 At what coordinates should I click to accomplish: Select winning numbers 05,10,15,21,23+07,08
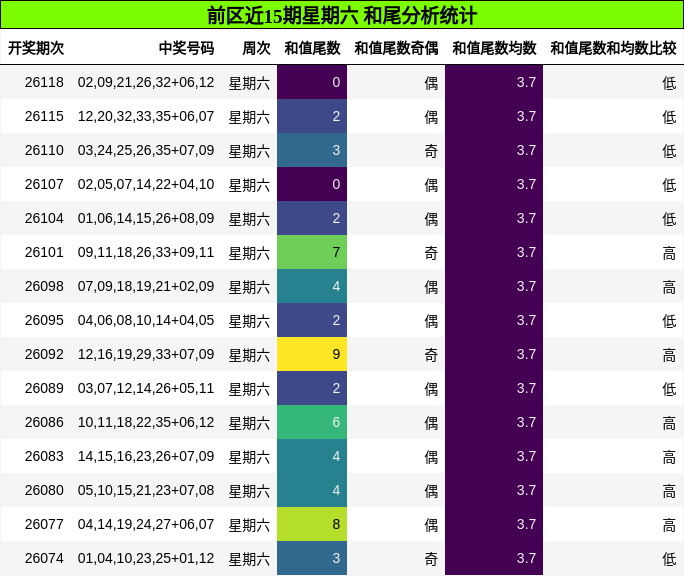146,490
